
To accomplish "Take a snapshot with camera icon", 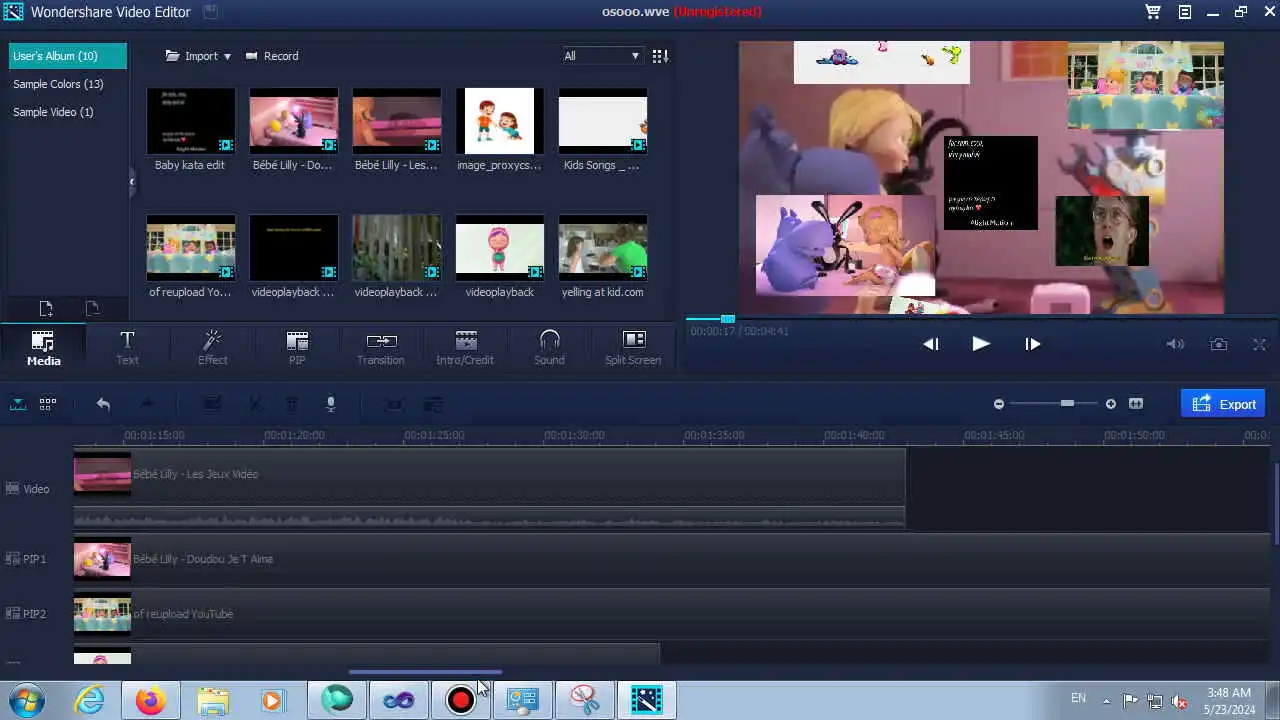I will click(x=1218, y=344).
